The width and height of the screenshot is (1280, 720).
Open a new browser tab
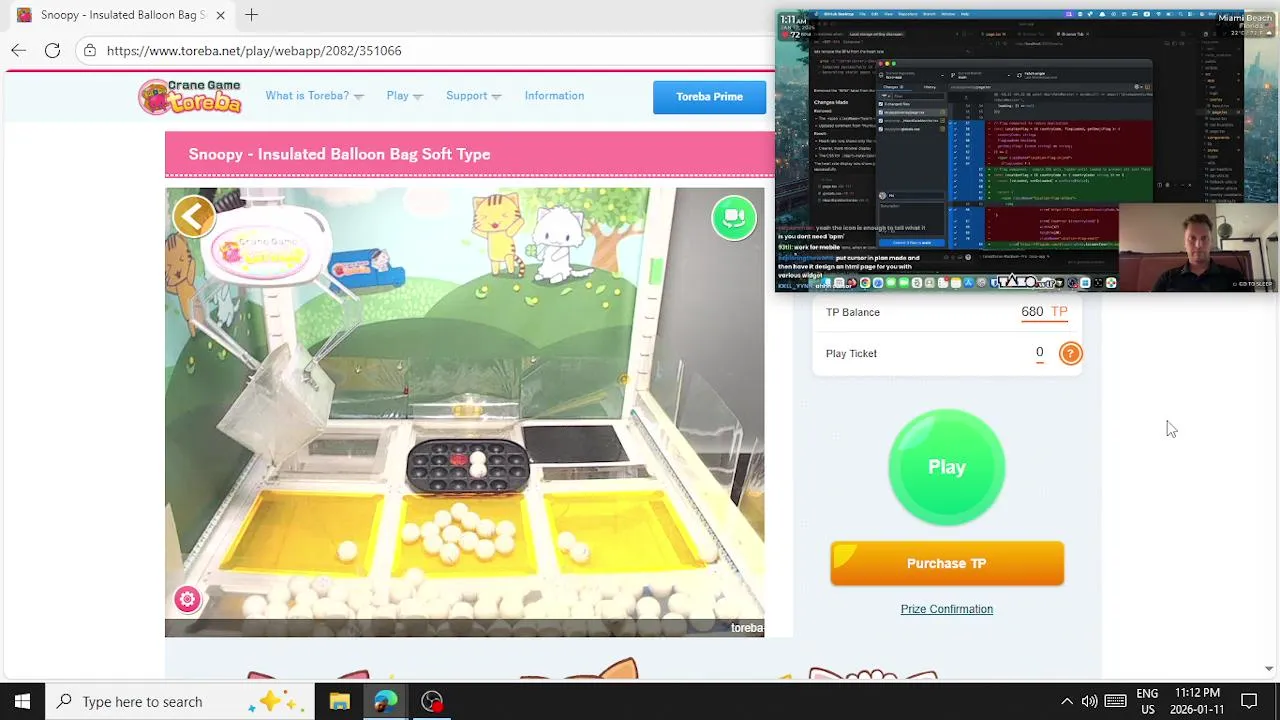[252, 15]
